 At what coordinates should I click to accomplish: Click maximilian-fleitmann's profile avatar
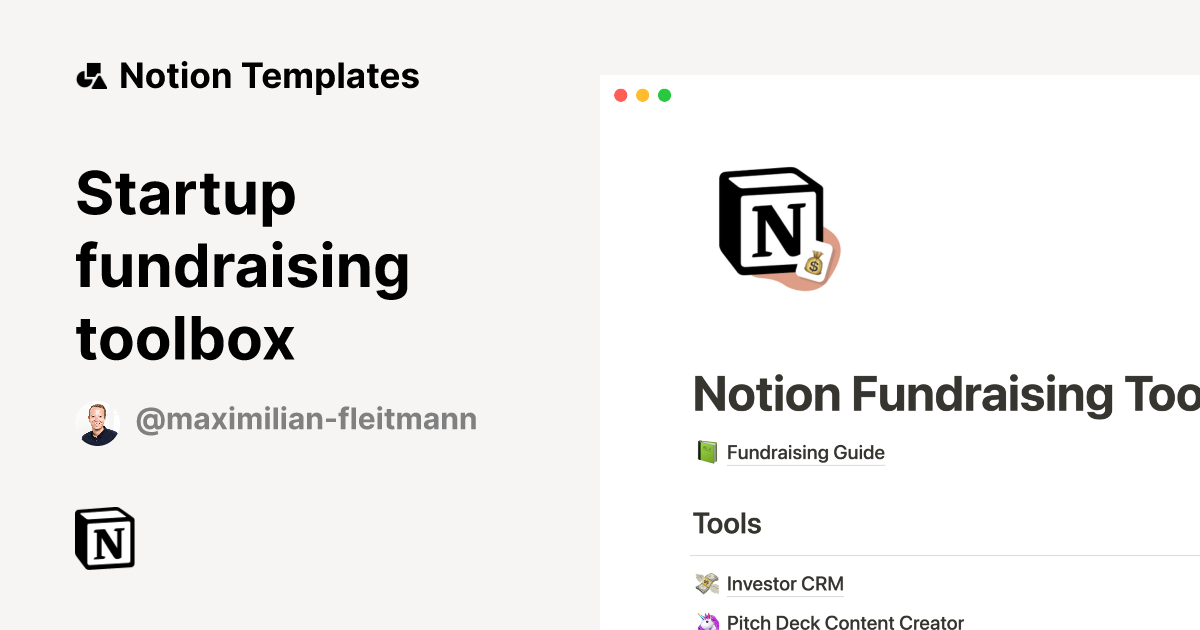tap(99, 419)
